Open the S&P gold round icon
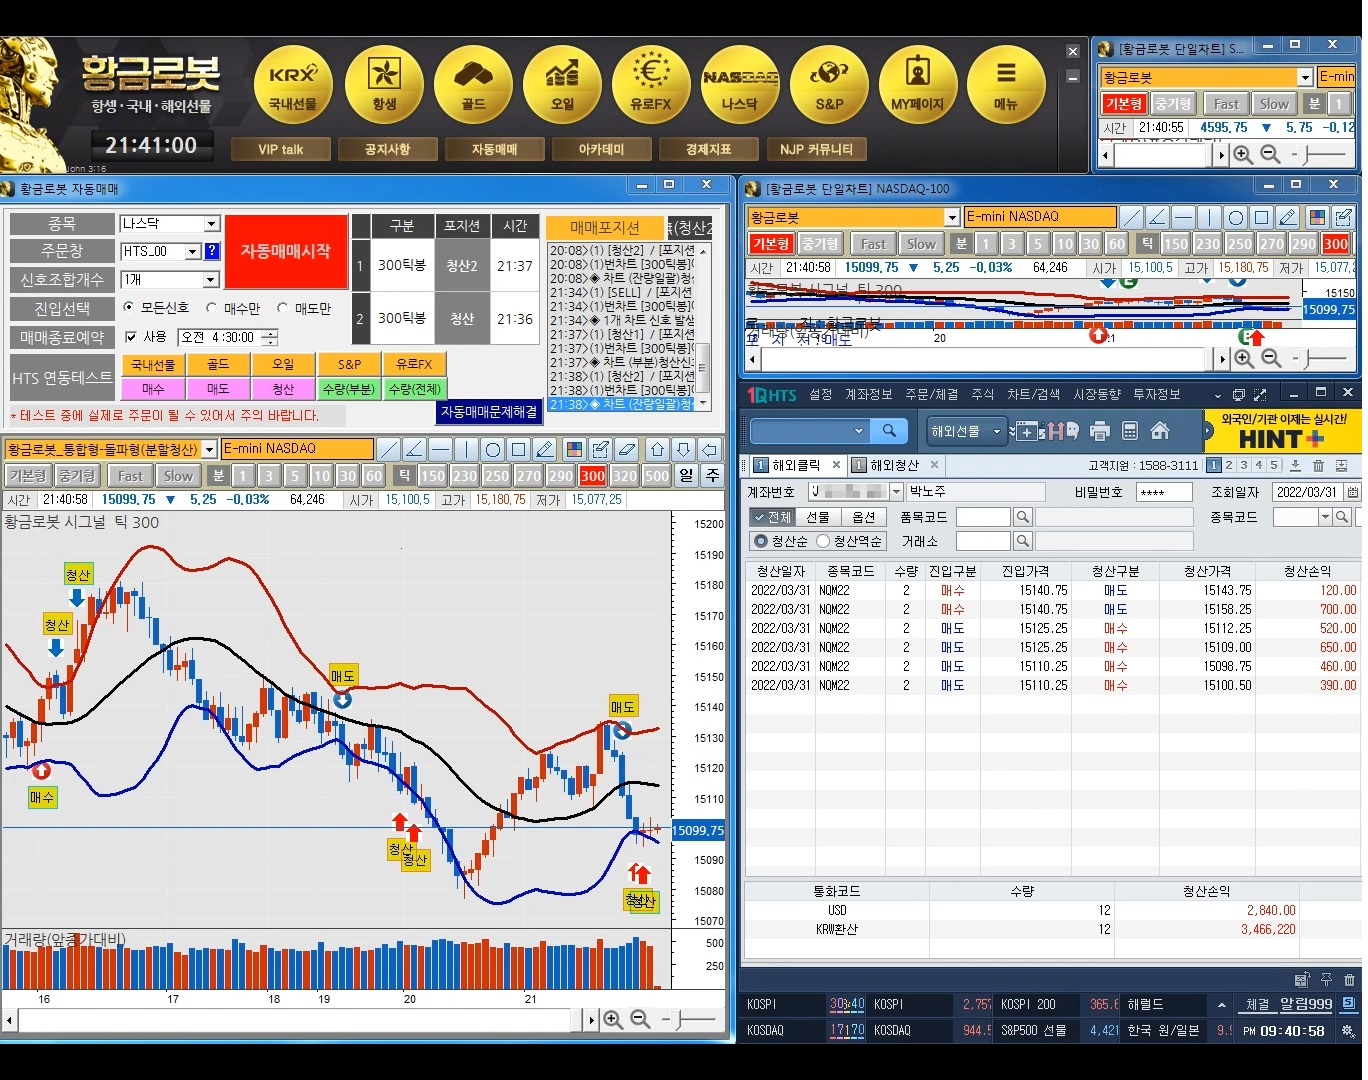 [829, 85]
